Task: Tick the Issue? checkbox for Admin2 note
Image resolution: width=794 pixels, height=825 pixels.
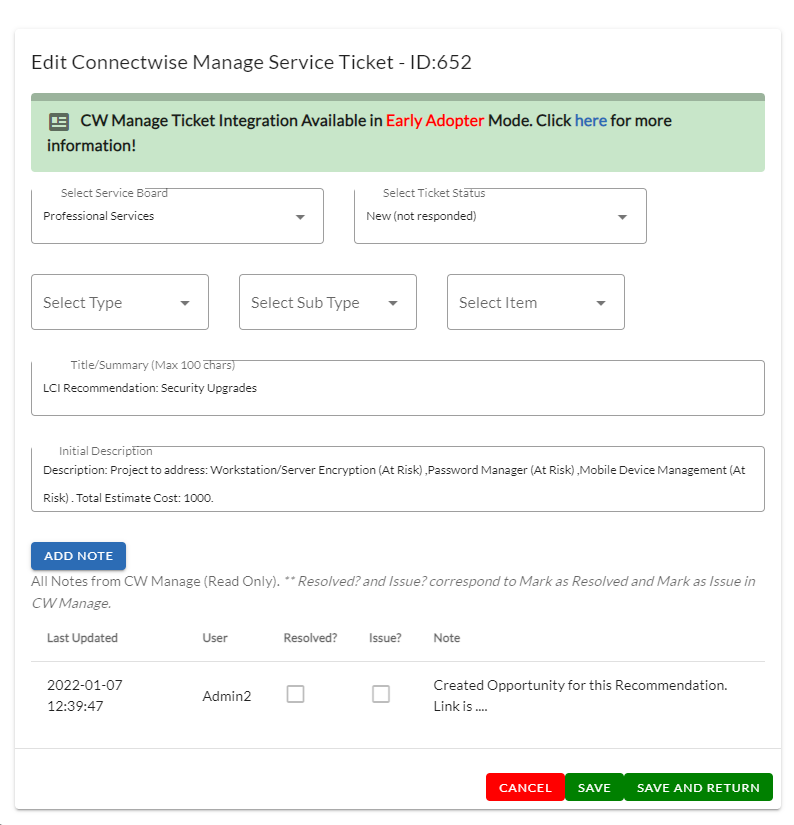Action: pos(381,694)
